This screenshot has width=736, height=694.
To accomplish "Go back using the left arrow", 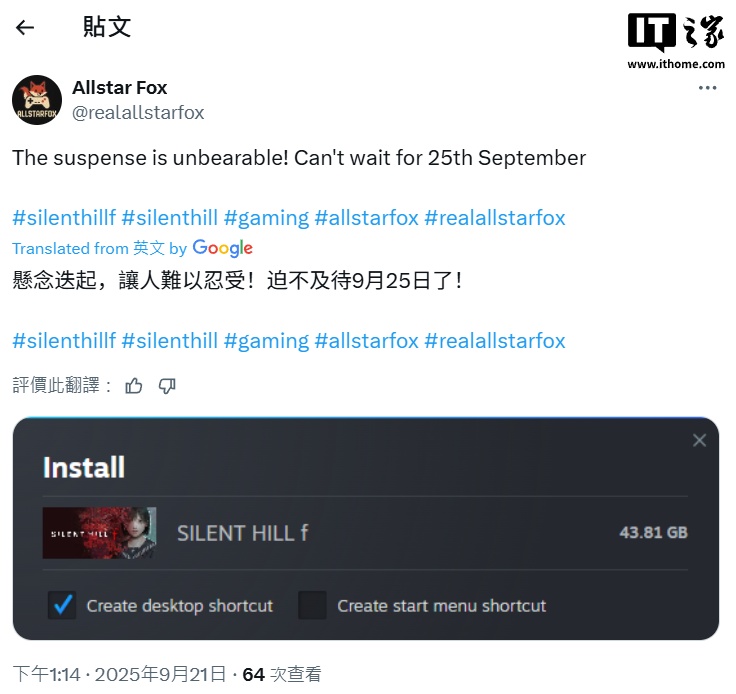I will (x=25, y=28).
